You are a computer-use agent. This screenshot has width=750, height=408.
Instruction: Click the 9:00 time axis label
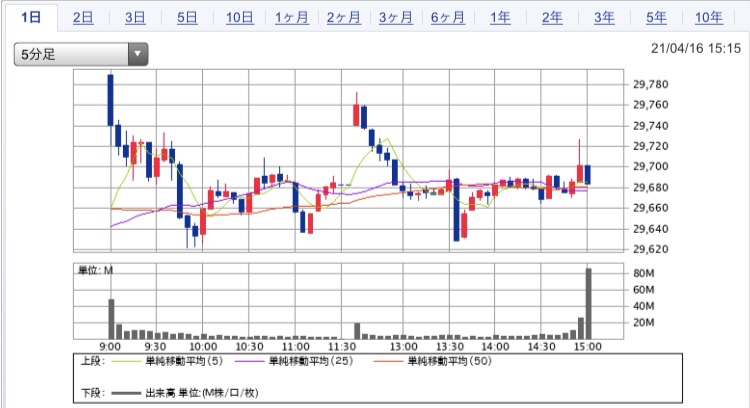pos(110,347)
